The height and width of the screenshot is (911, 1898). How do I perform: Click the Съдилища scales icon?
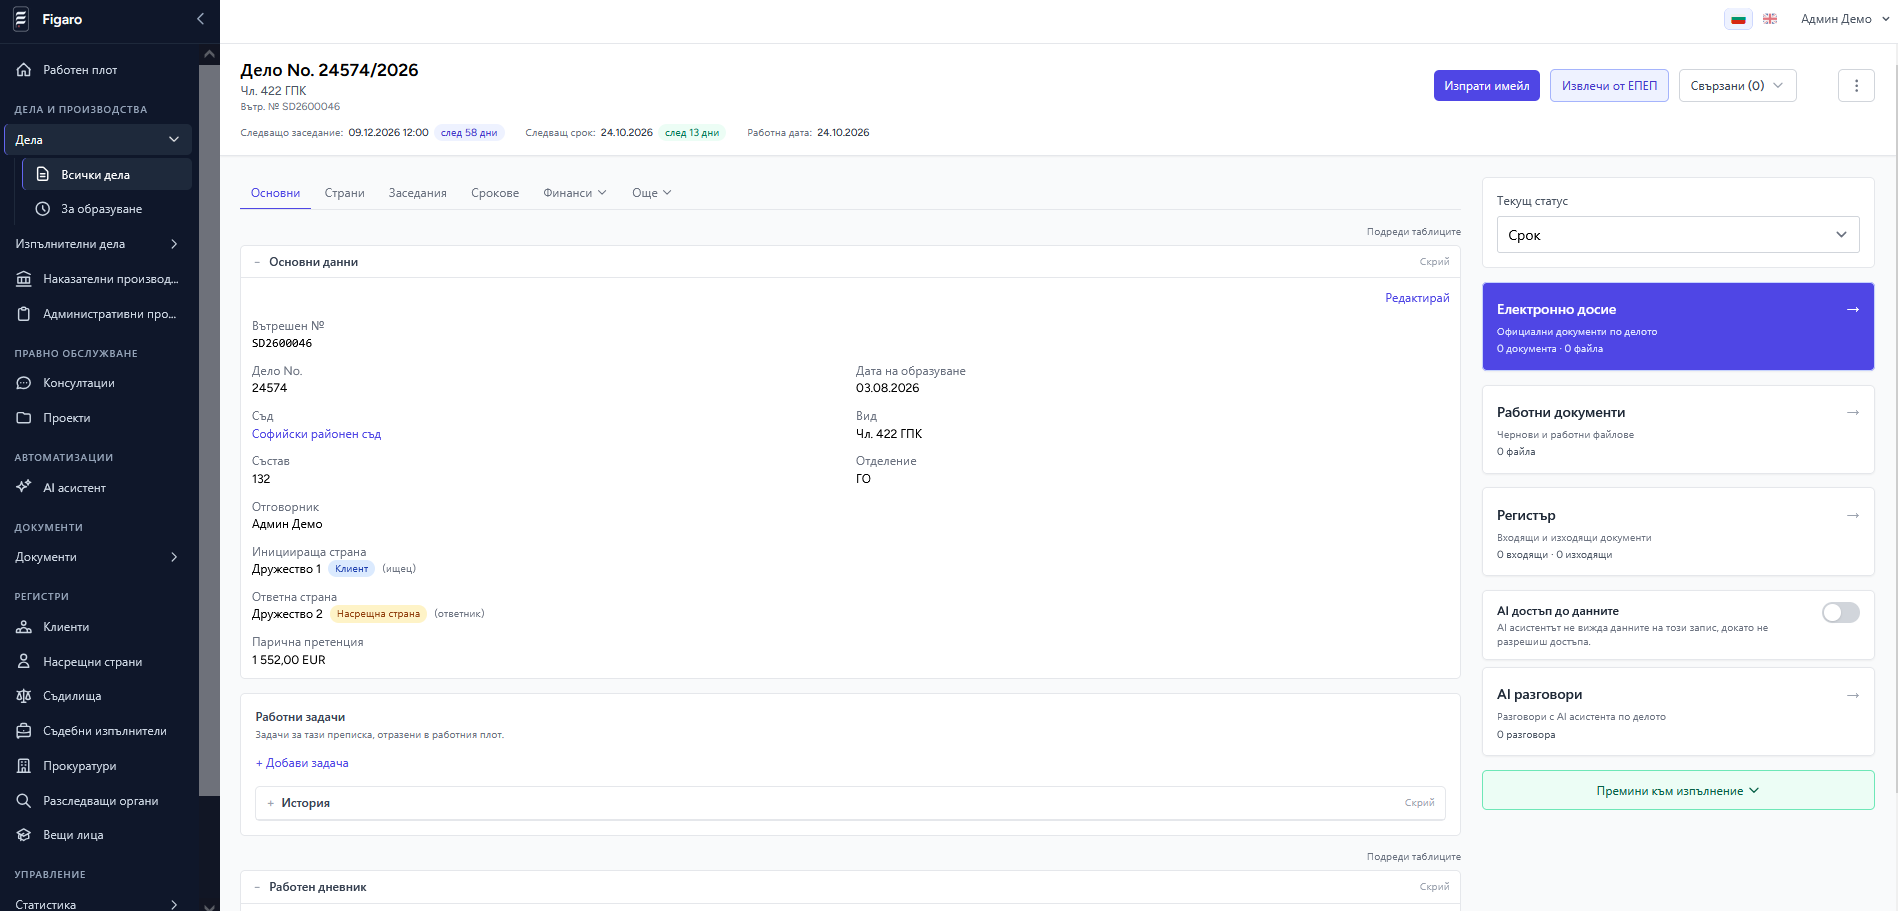click(24, 696)
